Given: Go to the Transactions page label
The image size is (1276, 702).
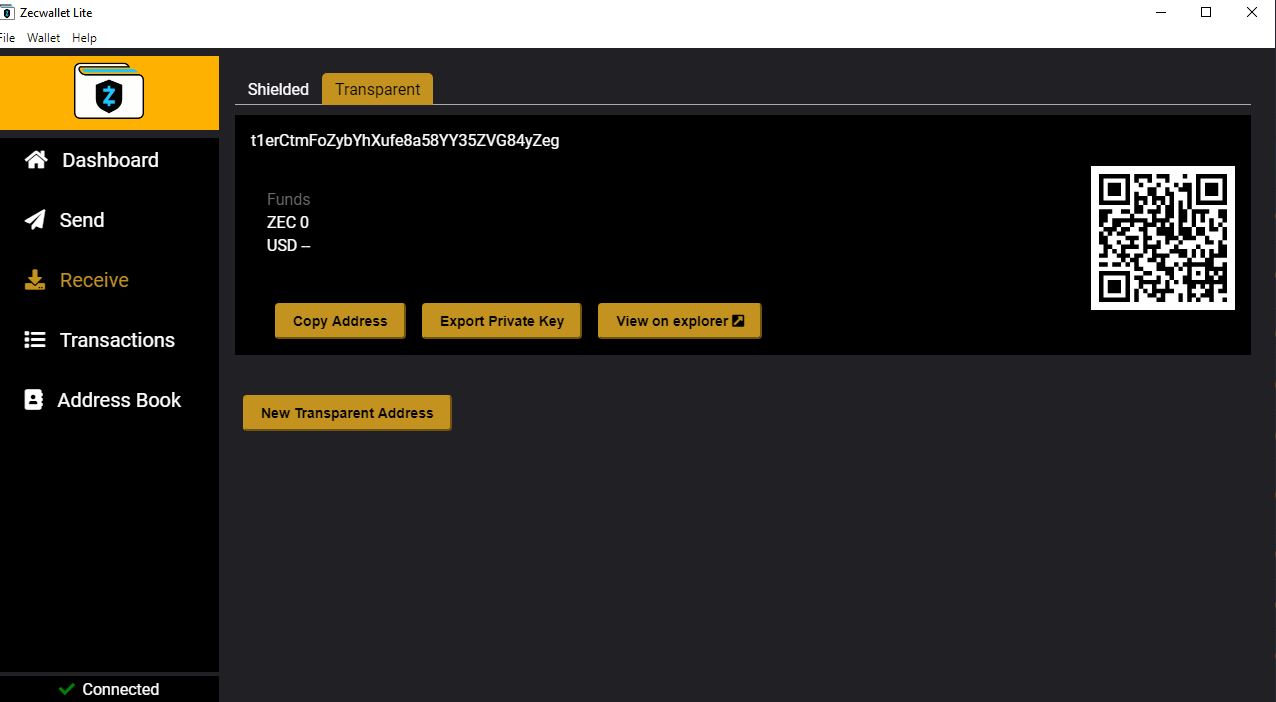Looking at the screenshot, I should point(117,340).
